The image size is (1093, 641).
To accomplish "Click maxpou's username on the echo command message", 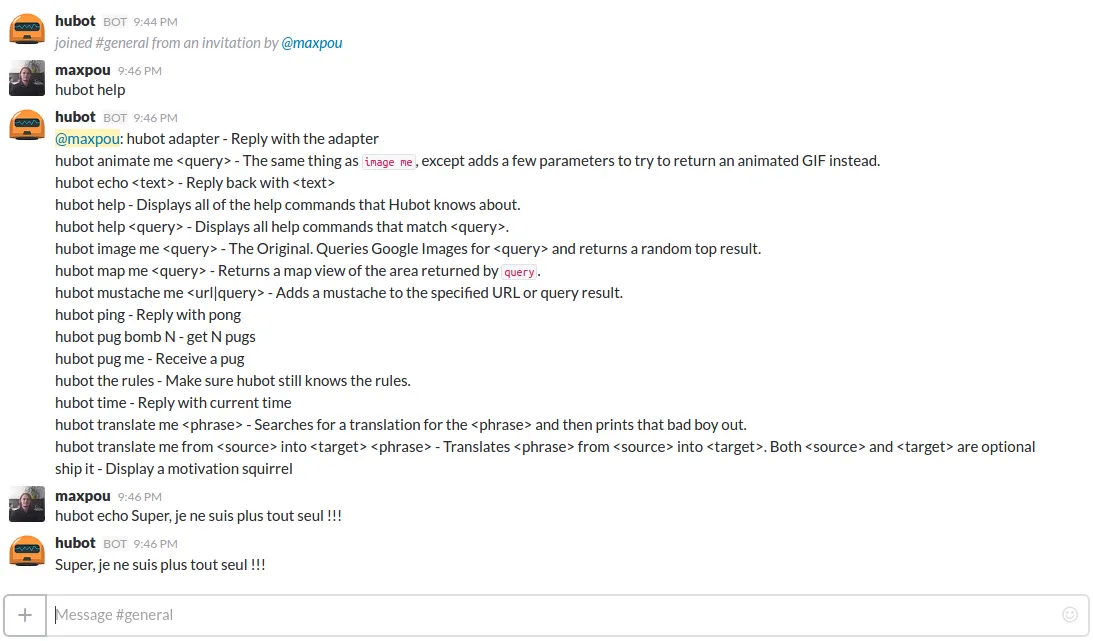I will pos(83,495).
